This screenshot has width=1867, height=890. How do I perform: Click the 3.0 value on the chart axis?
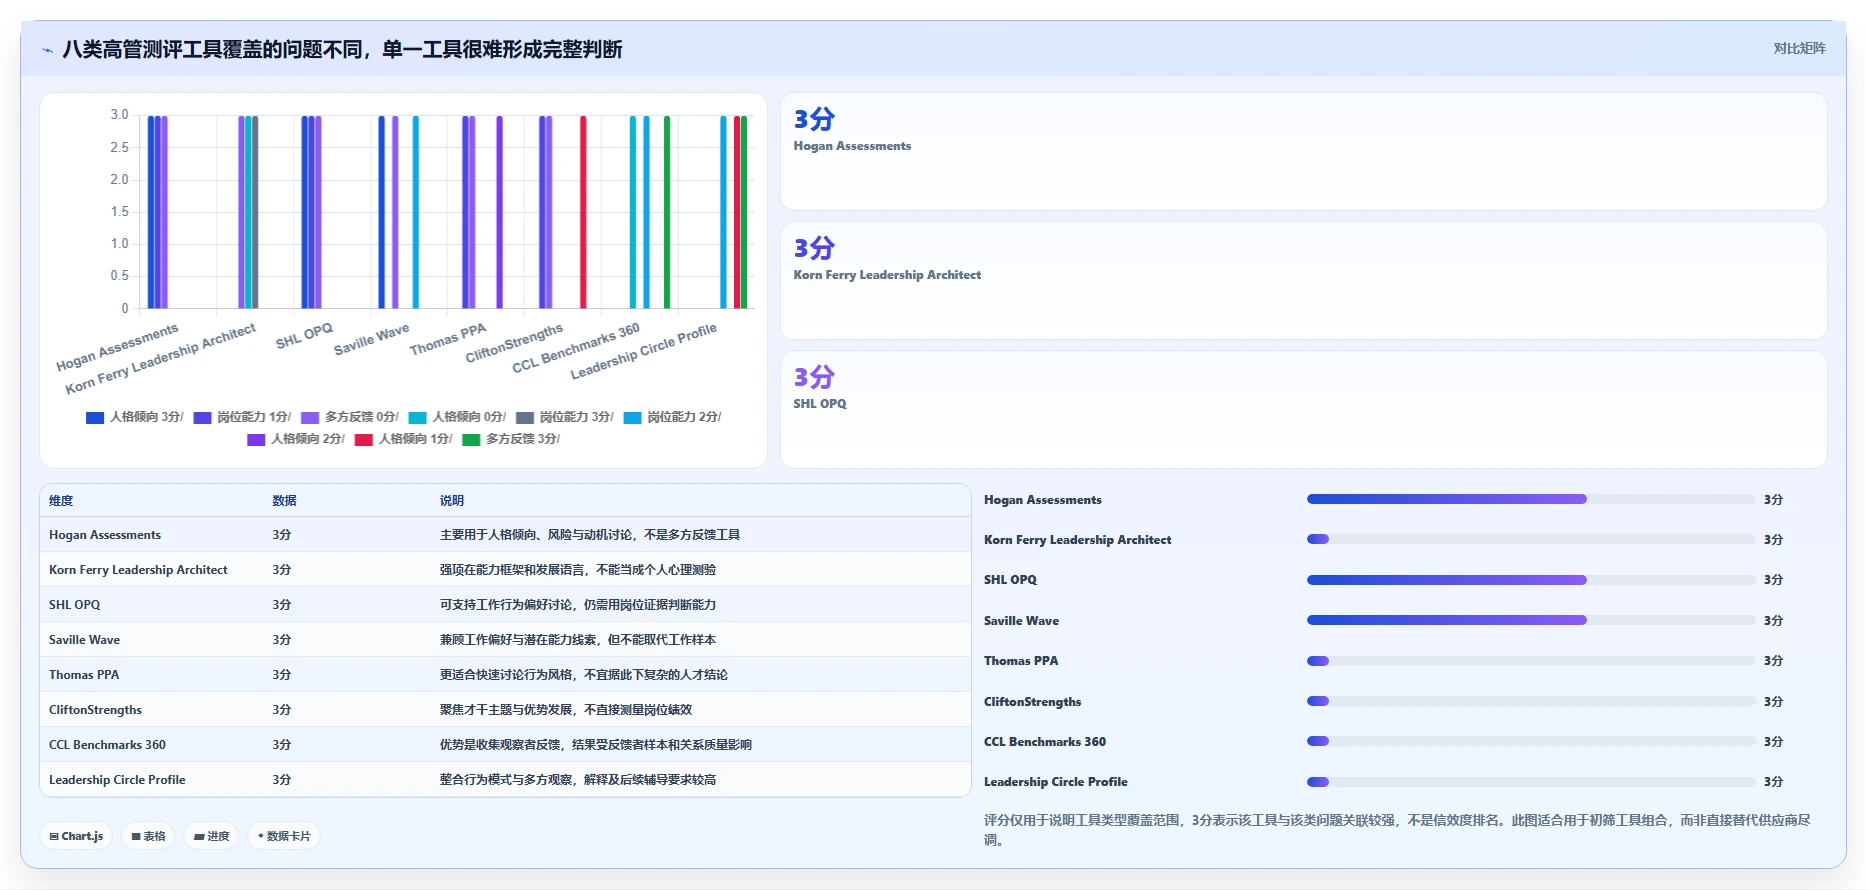point(120,115)
